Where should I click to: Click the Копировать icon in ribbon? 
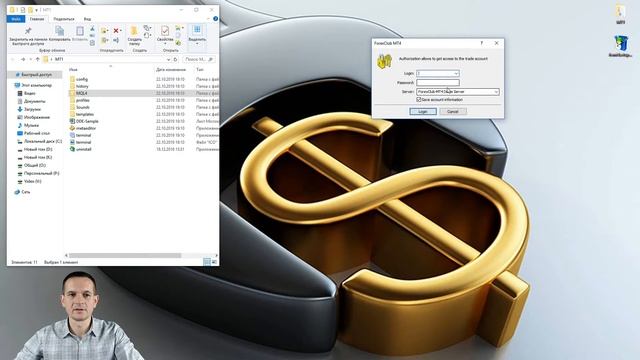coord(60,31)
